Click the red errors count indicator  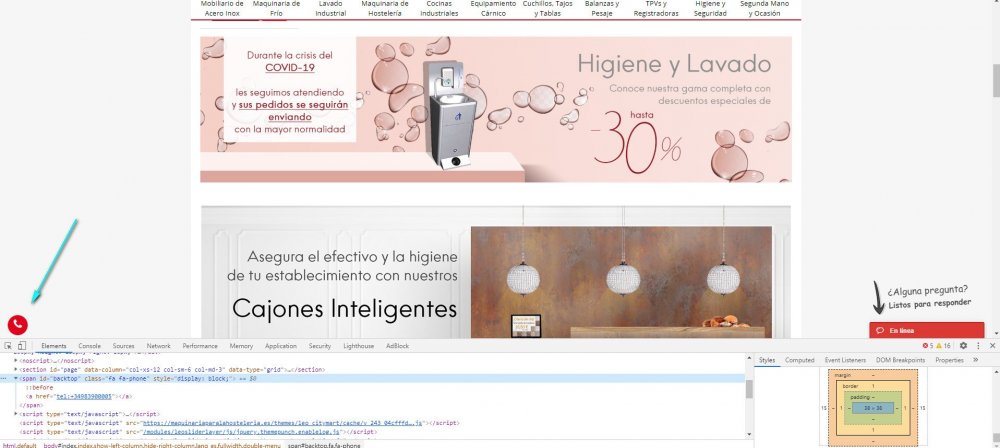[928, 345]
